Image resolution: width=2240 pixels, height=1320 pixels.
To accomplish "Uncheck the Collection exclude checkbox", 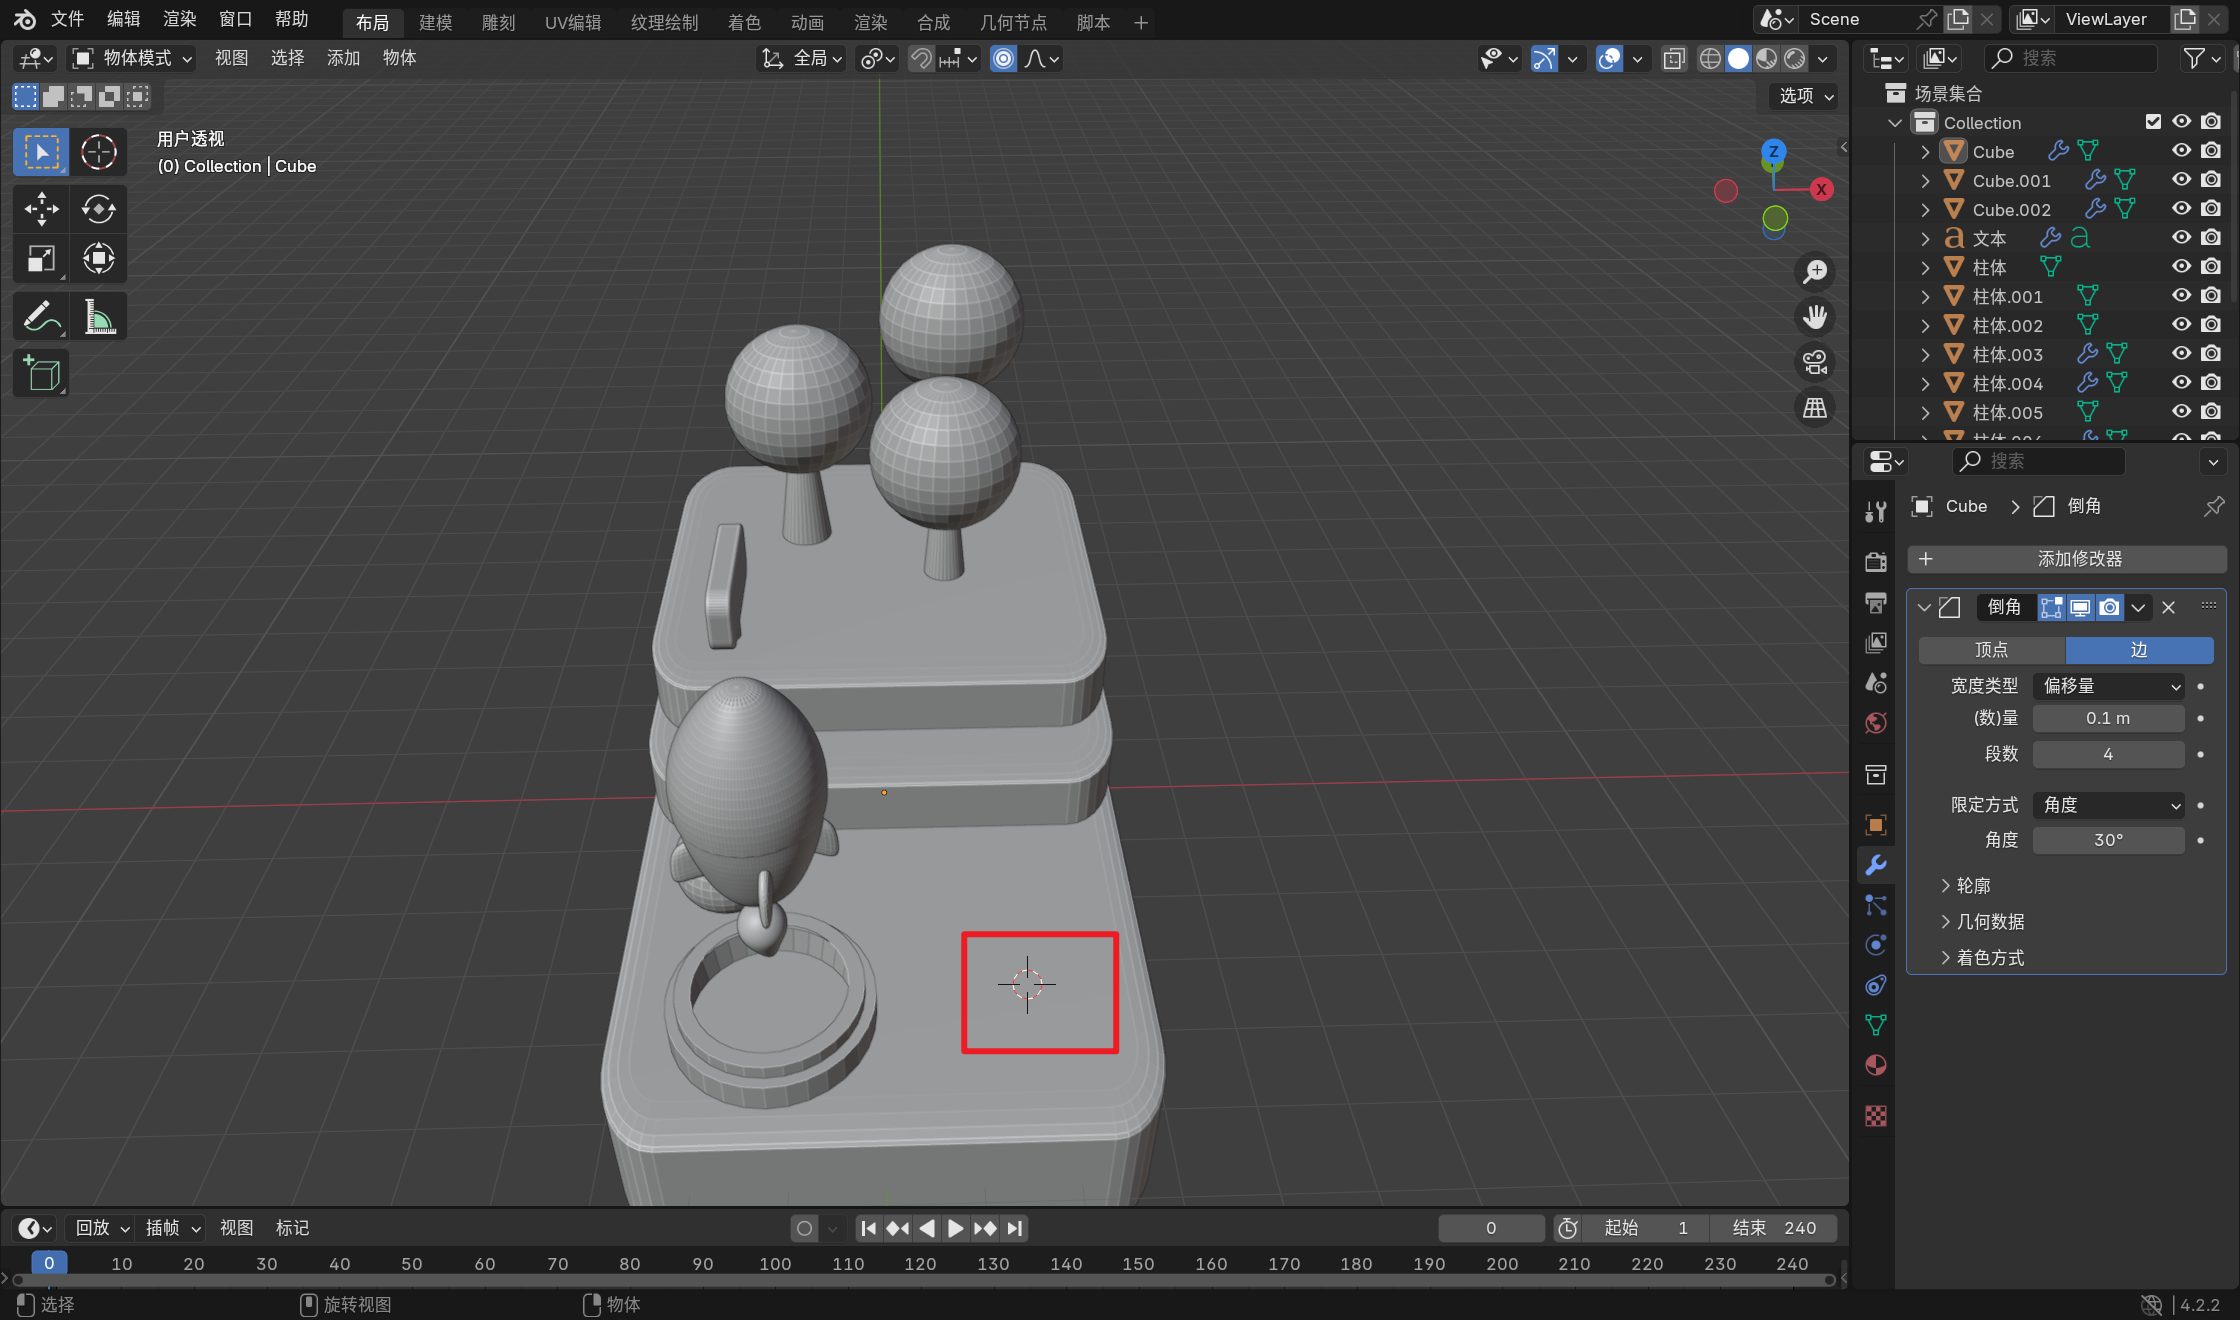I will coord(2153,122).
